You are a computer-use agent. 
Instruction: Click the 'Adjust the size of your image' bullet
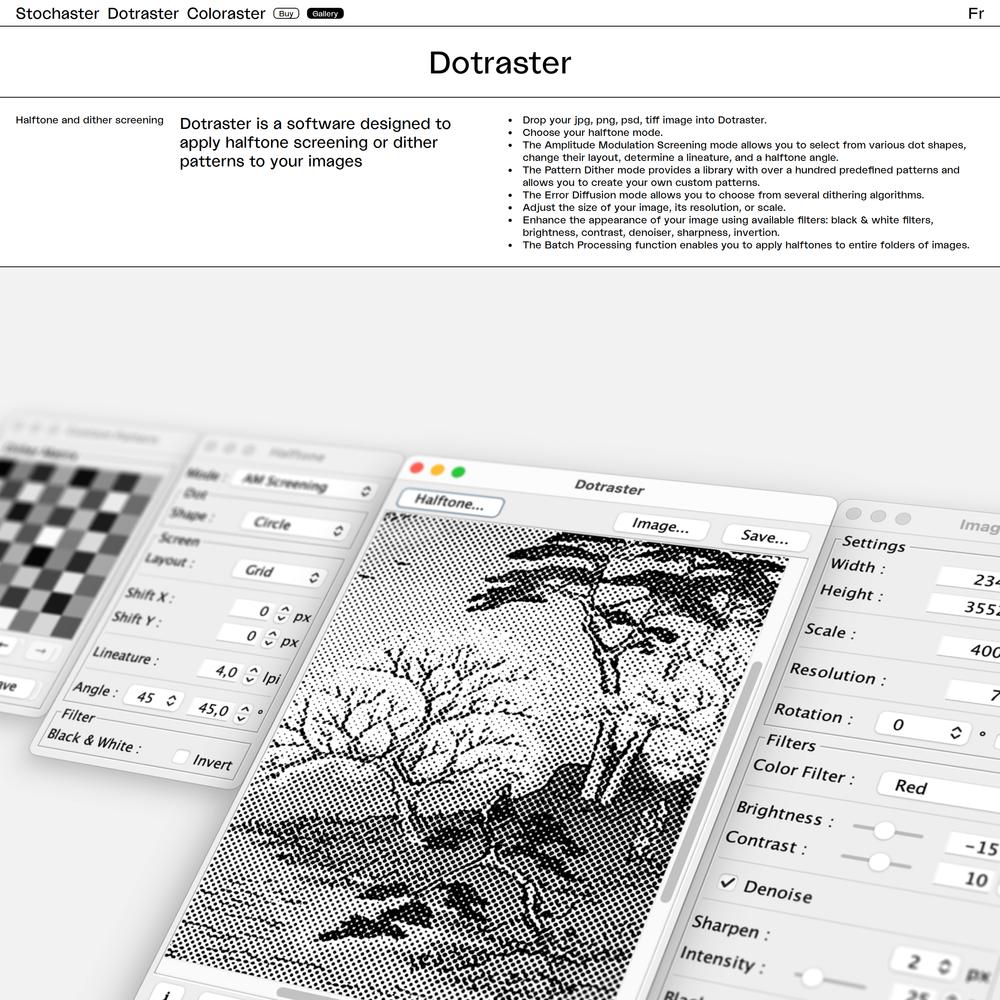(x=654, y=207)
